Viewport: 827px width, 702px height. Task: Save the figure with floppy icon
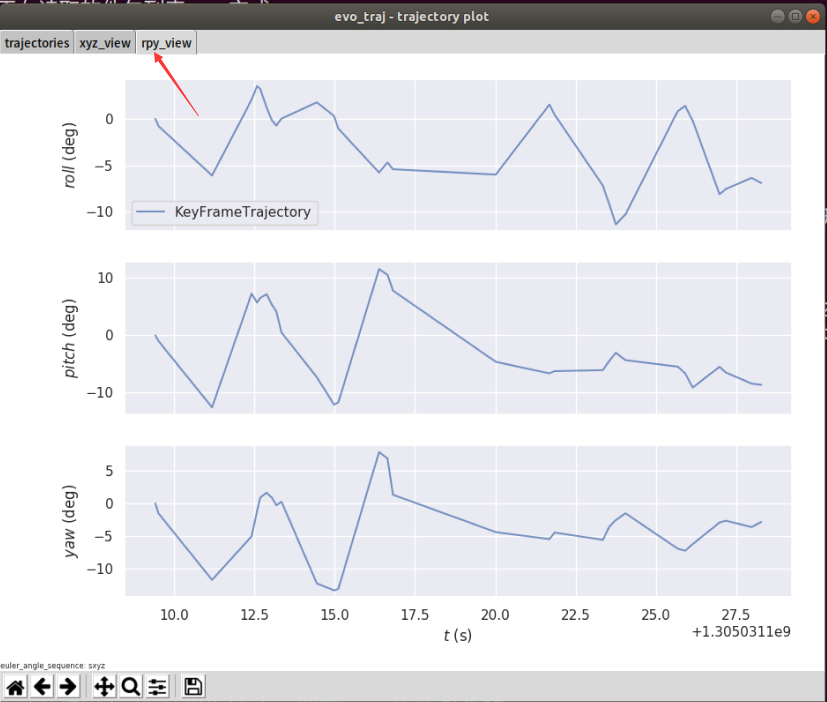[x=193, y=687]
